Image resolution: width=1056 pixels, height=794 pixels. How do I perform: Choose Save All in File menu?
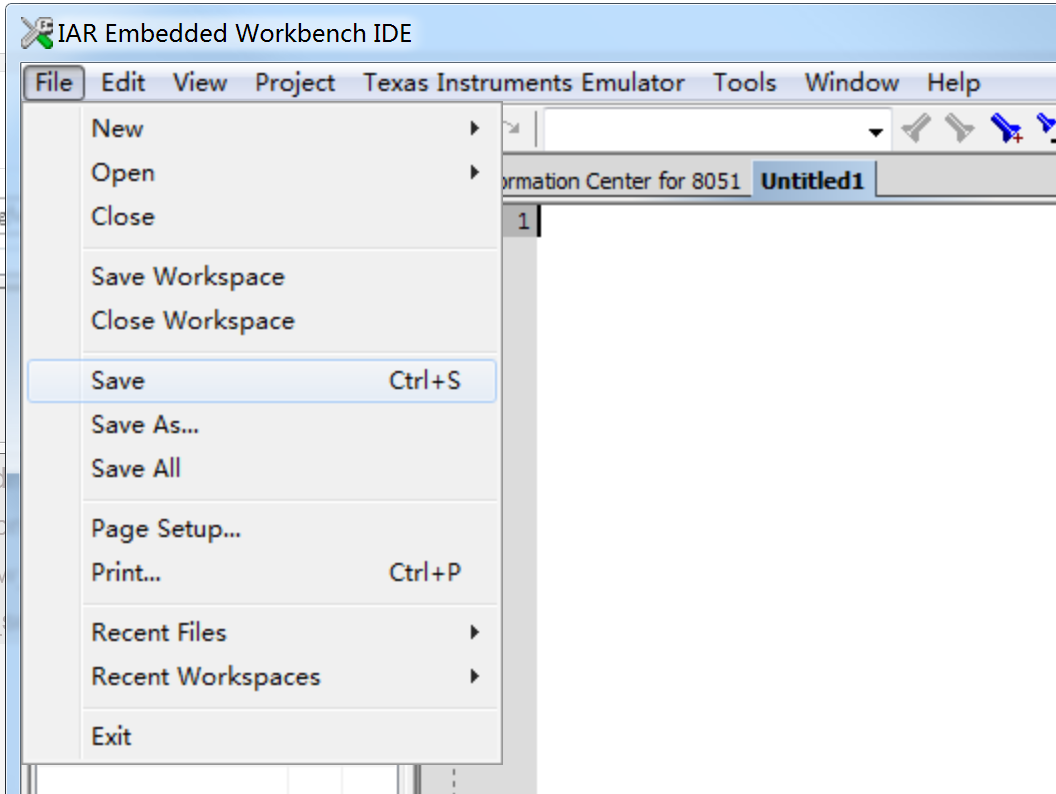(x=263, y=468)
